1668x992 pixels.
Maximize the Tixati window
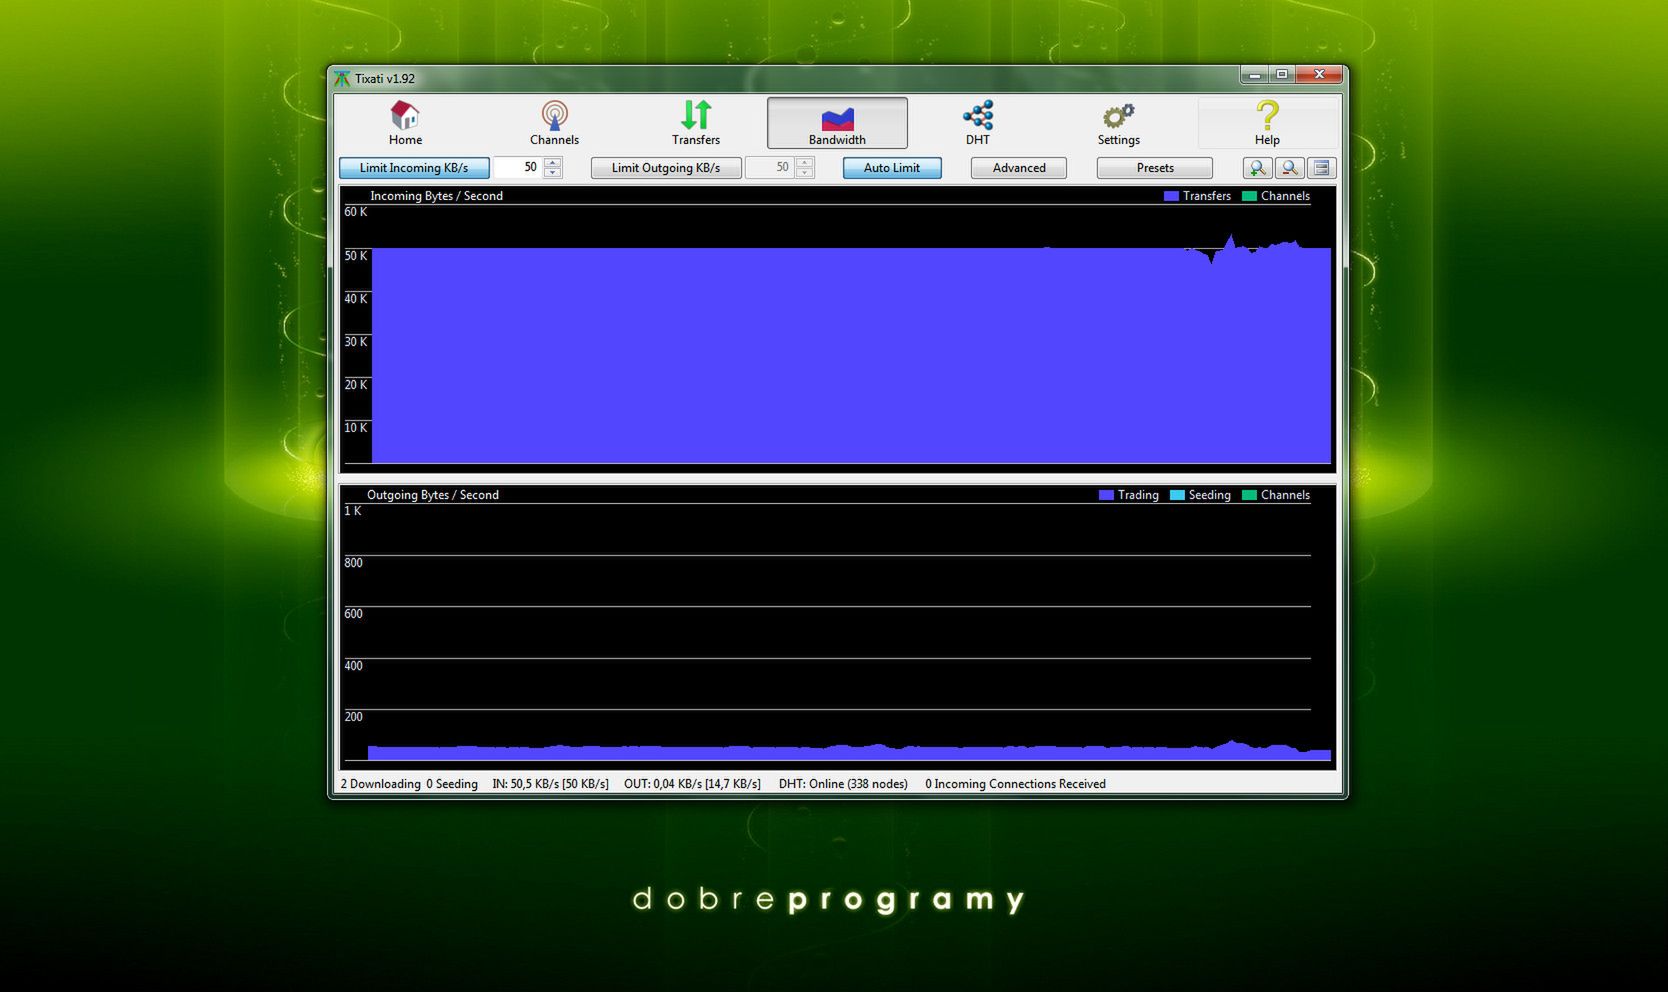click(x=1282, y=74)
